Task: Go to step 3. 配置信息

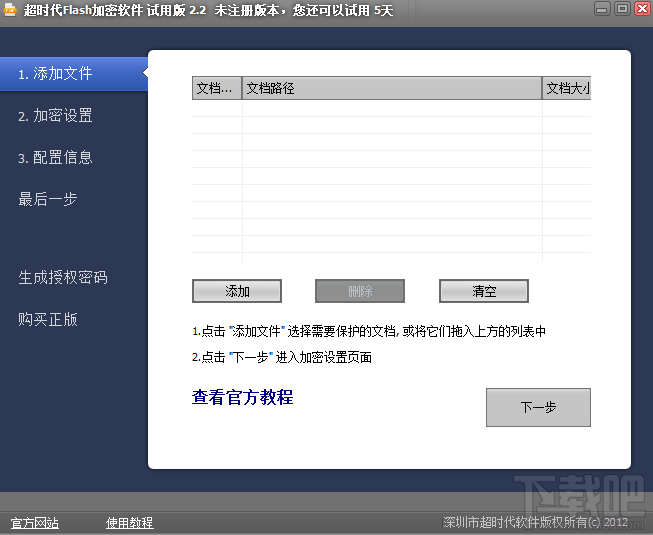Action: pos(55,158)
